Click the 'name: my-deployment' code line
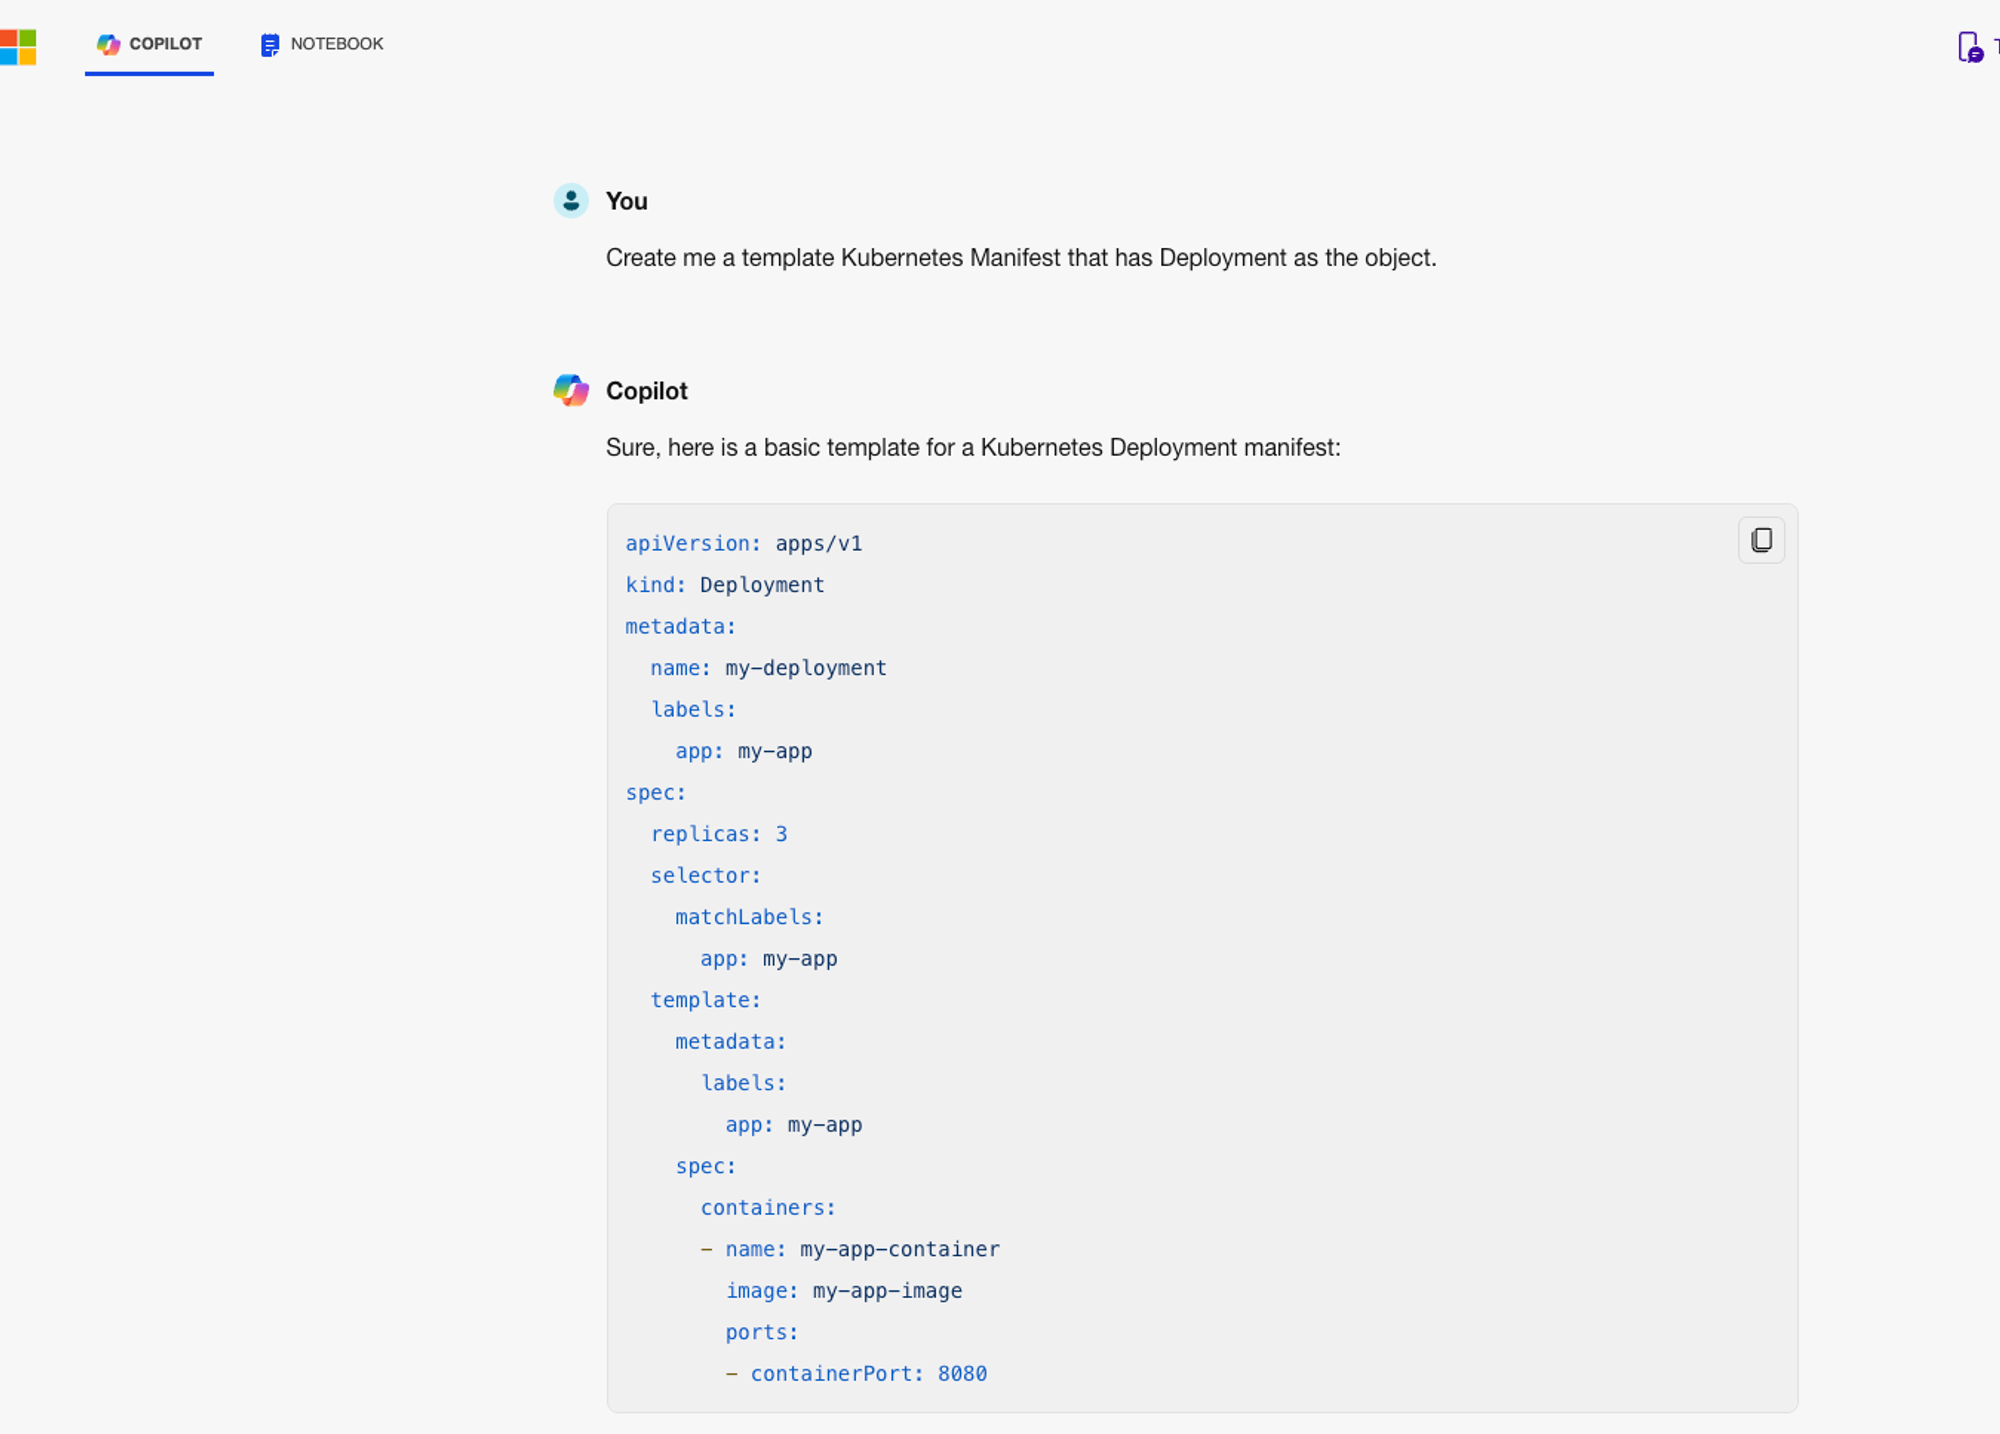The width and height of the screenshot is (2000, 1434). [768, 668]
